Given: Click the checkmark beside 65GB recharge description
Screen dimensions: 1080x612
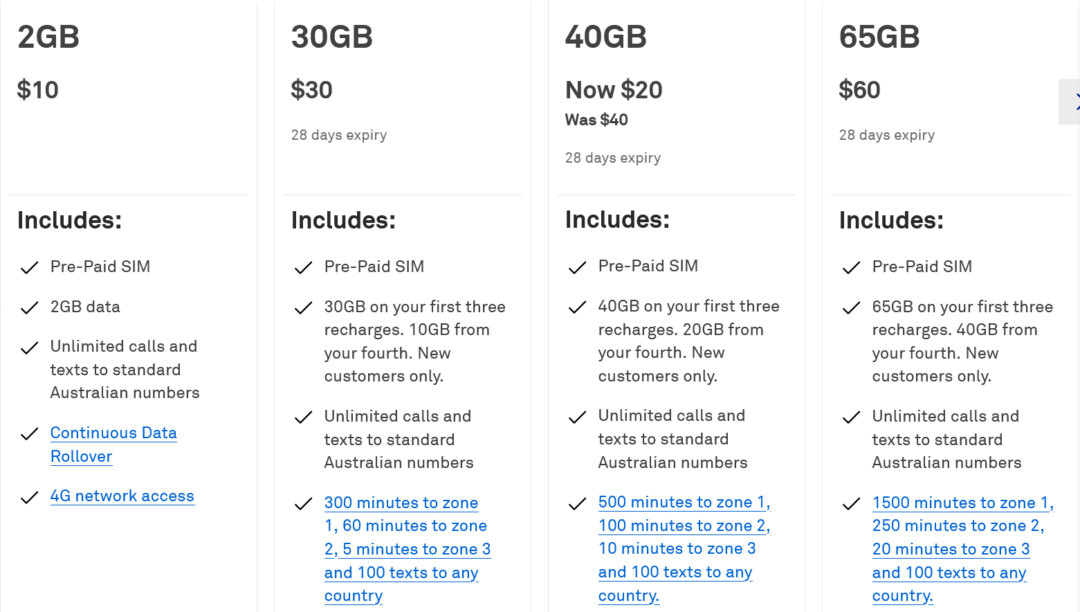Looking at the screenshot, I should [851, 308].
